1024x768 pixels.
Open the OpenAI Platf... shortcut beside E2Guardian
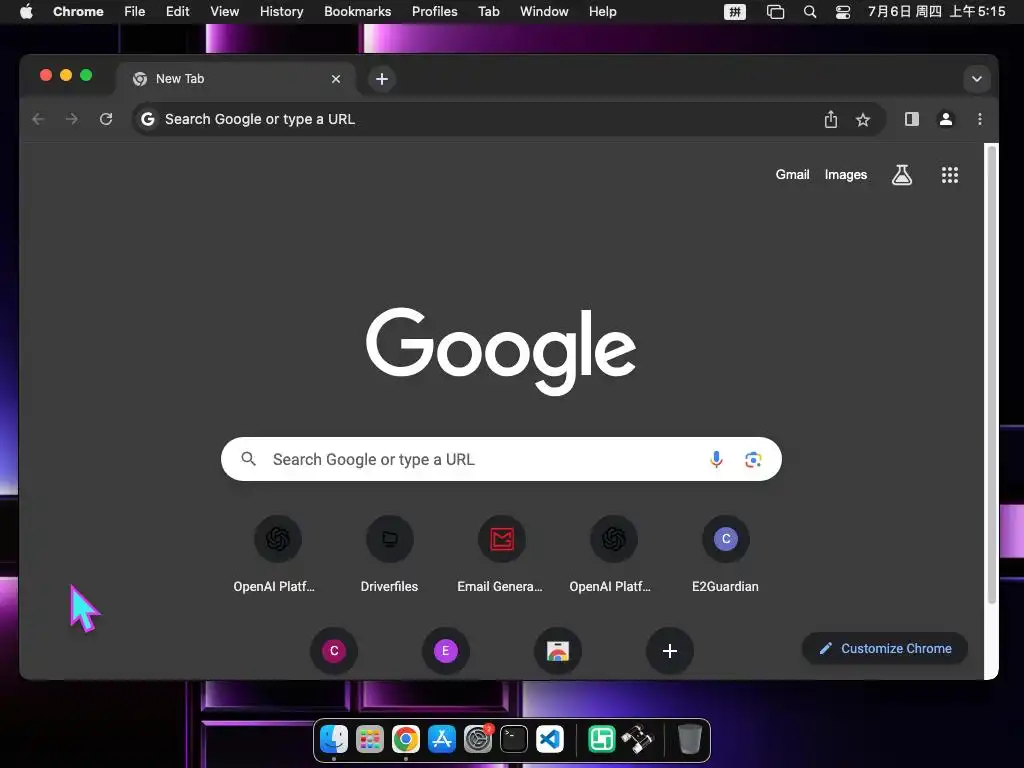pos(613,552)
